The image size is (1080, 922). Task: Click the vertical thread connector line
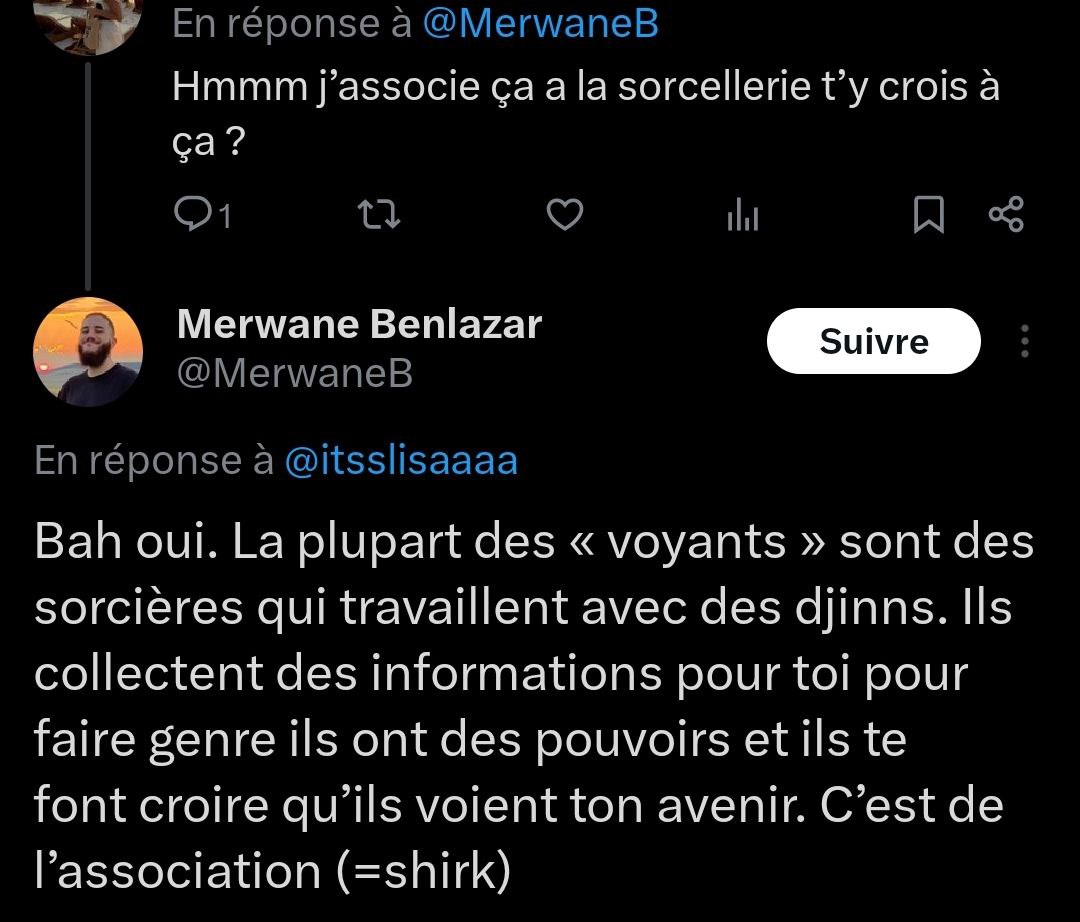pyautogui.click(x=89, y=170)
